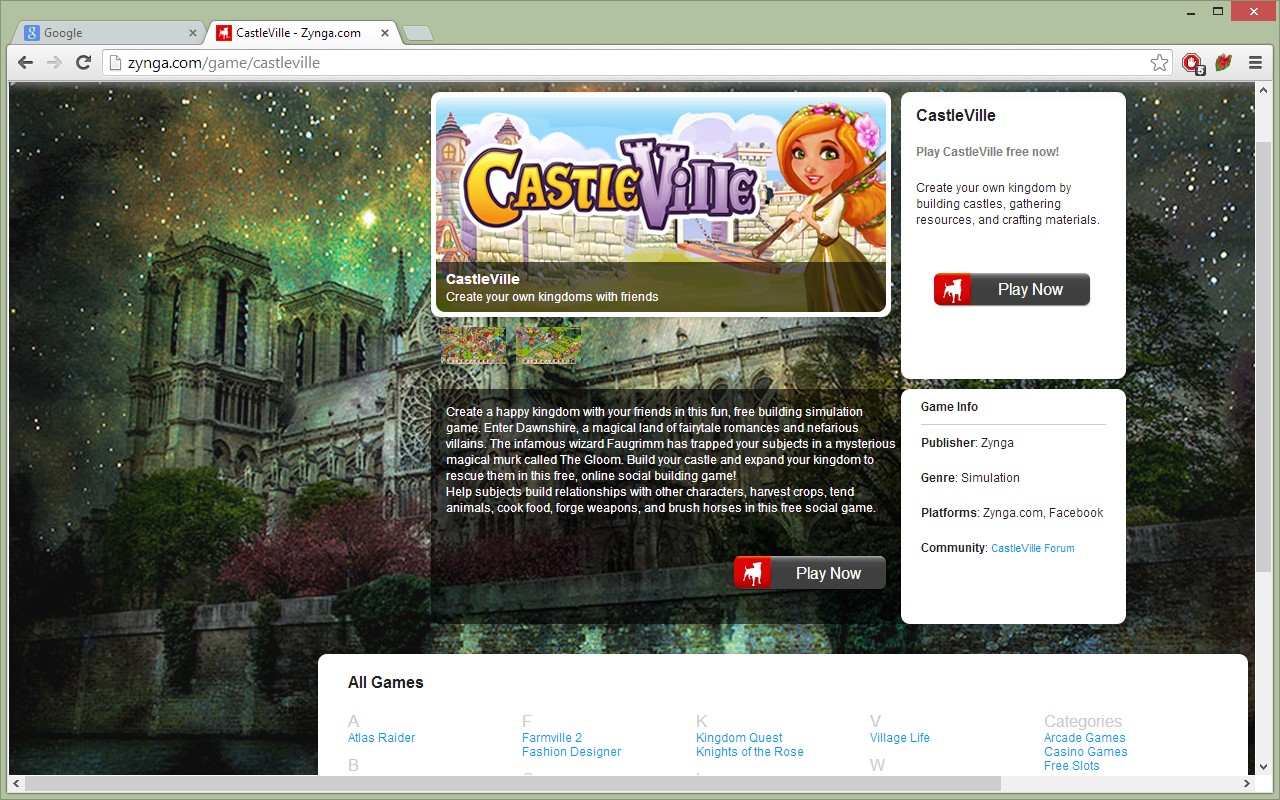Click the 'All Games' heading
The height and width of the screenshot is (800, 1280).
click(x=385, y=683)
